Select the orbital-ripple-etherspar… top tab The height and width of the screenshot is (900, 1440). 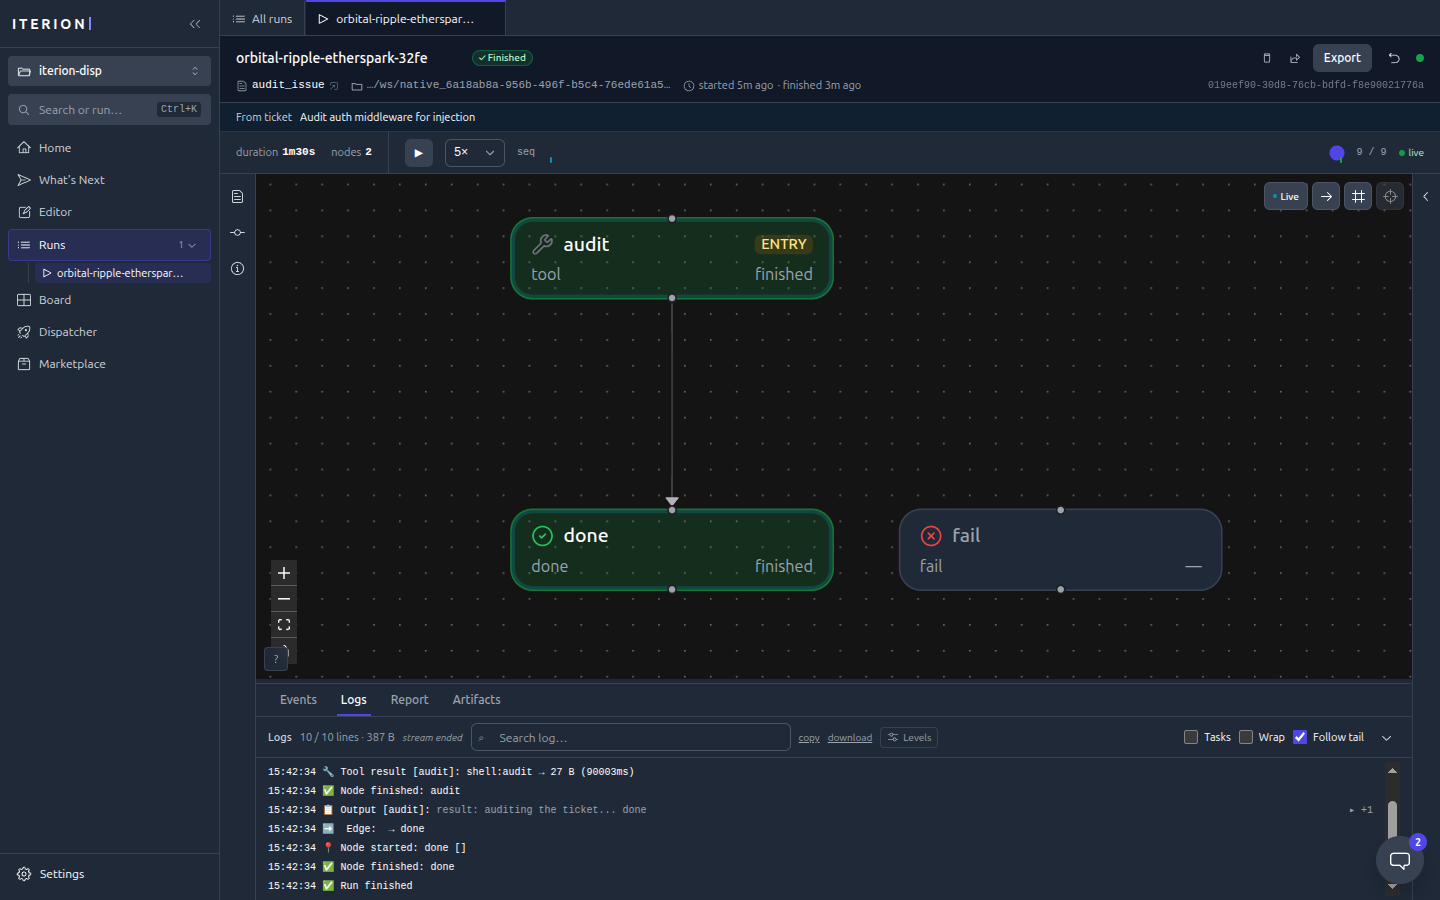405,19
